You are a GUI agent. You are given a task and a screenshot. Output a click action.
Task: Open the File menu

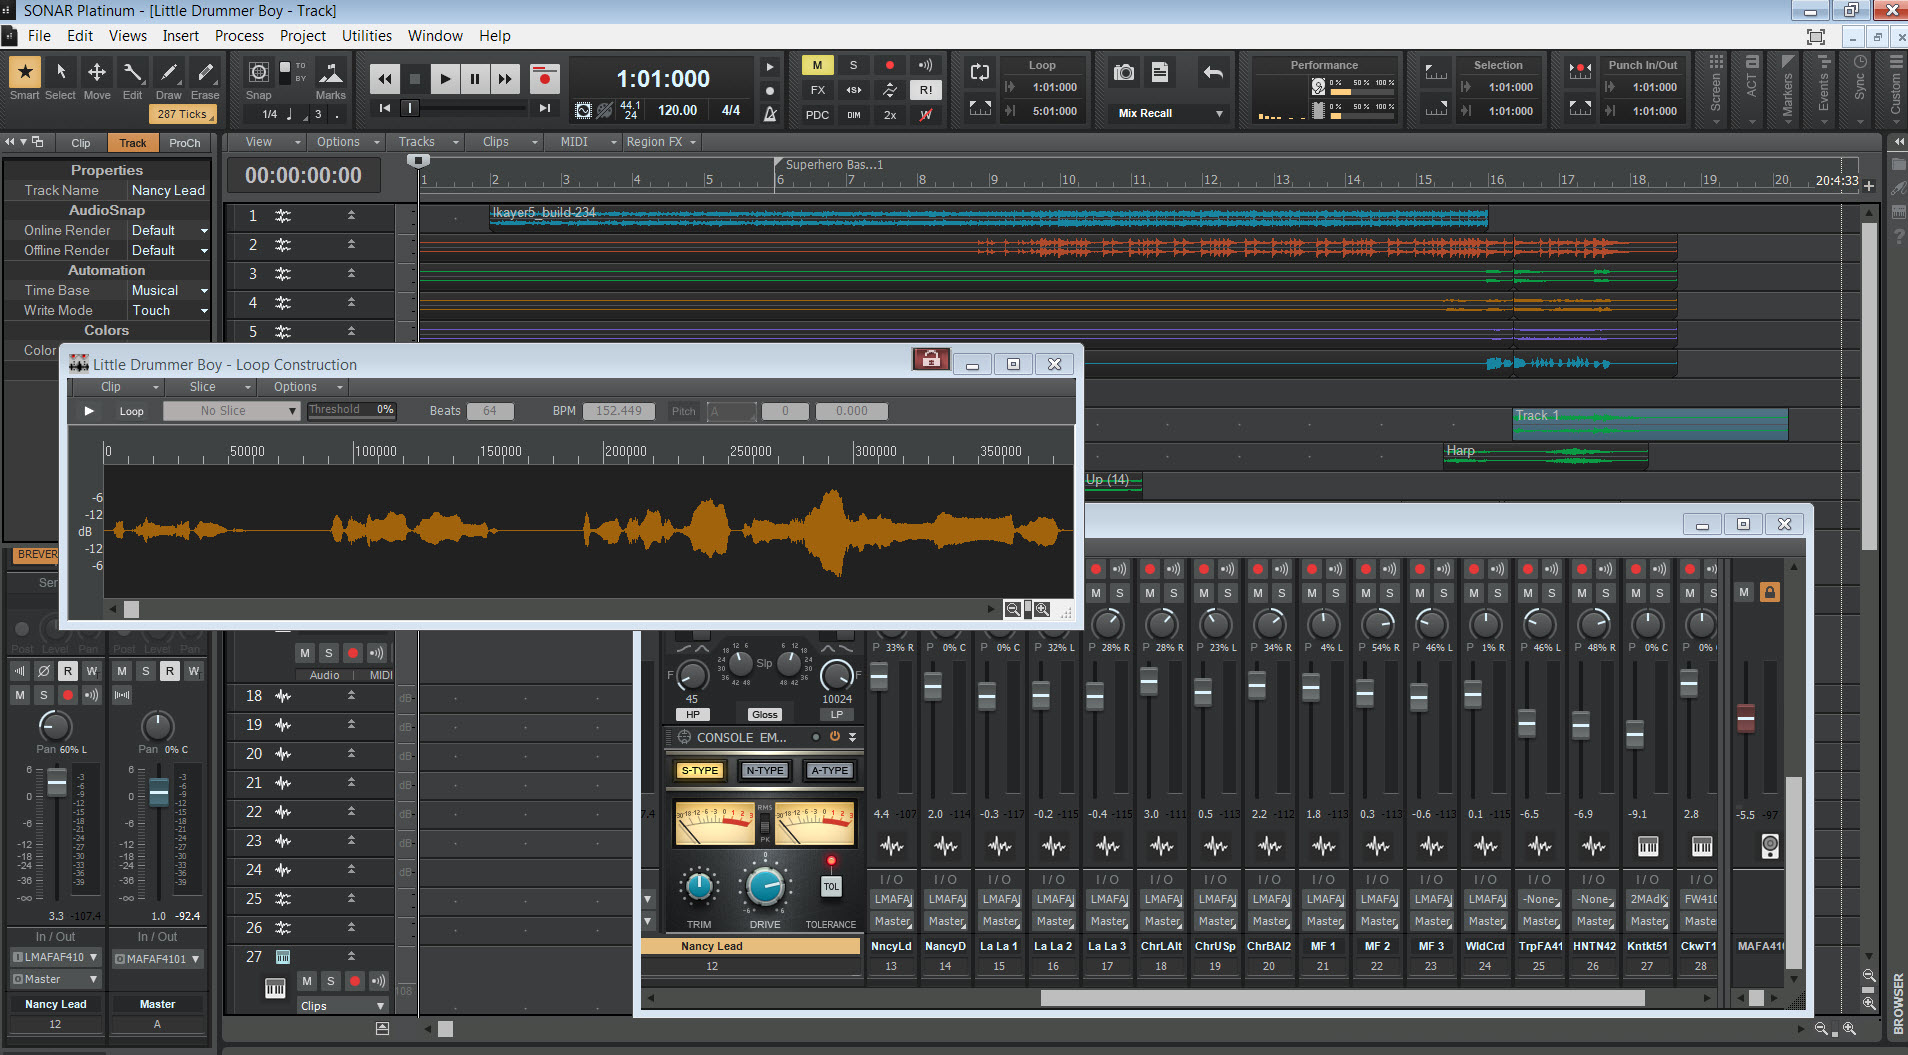tap(39, 36)
